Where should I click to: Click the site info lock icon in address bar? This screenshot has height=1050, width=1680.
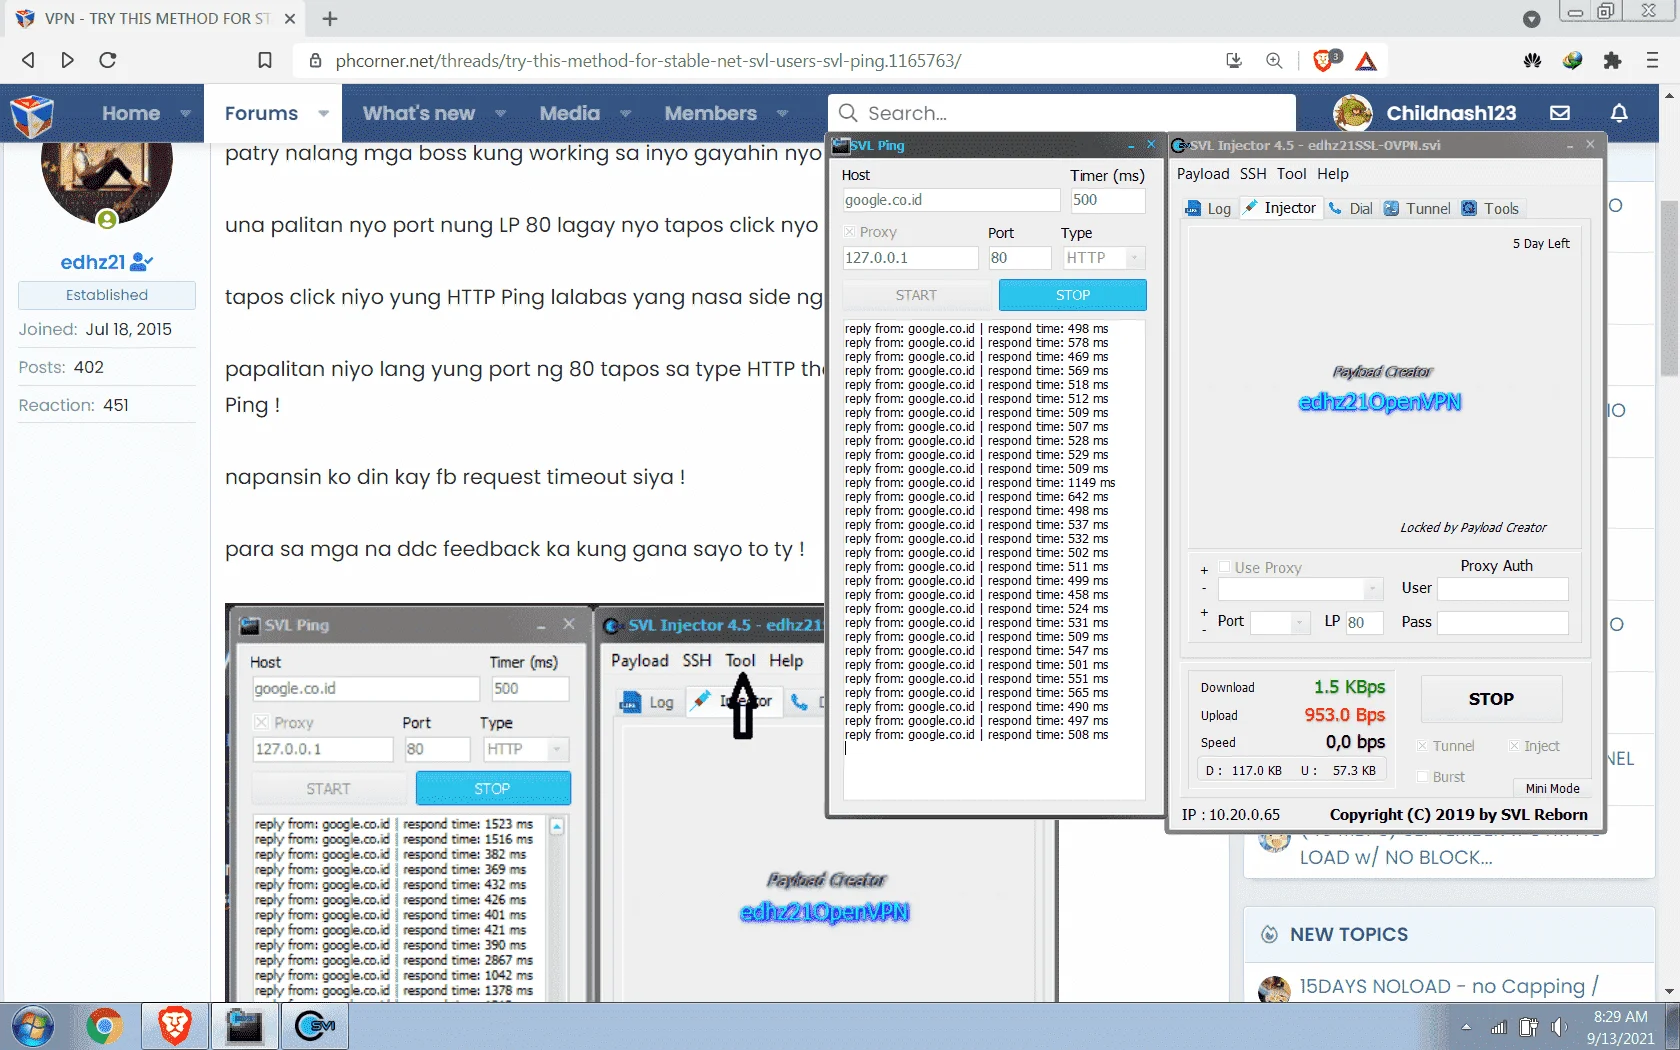click(316, 60)
